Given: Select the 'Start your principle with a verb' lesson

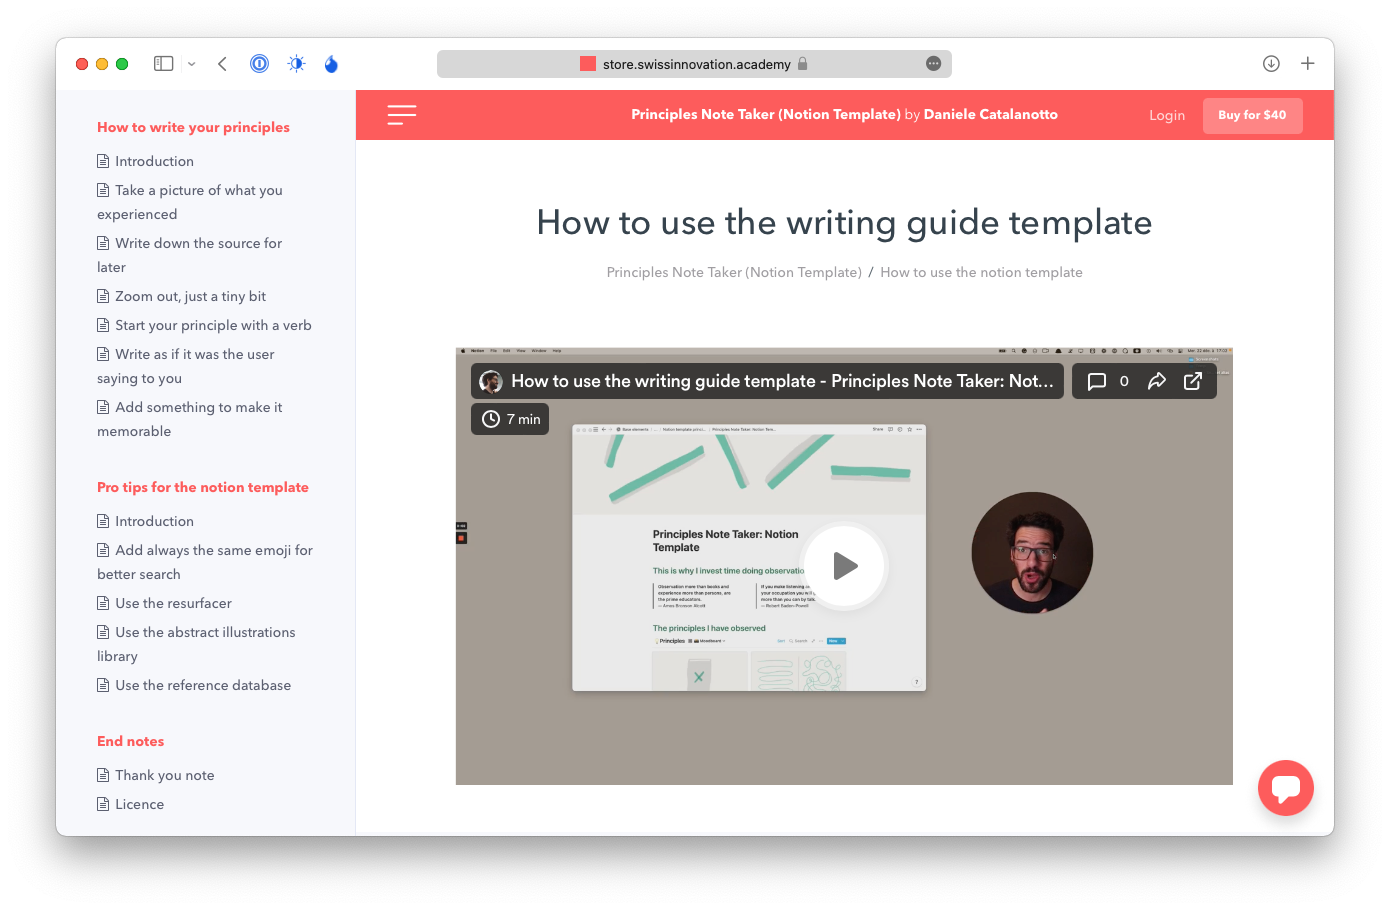Looking at the screenshot, I should coord(213,325).
